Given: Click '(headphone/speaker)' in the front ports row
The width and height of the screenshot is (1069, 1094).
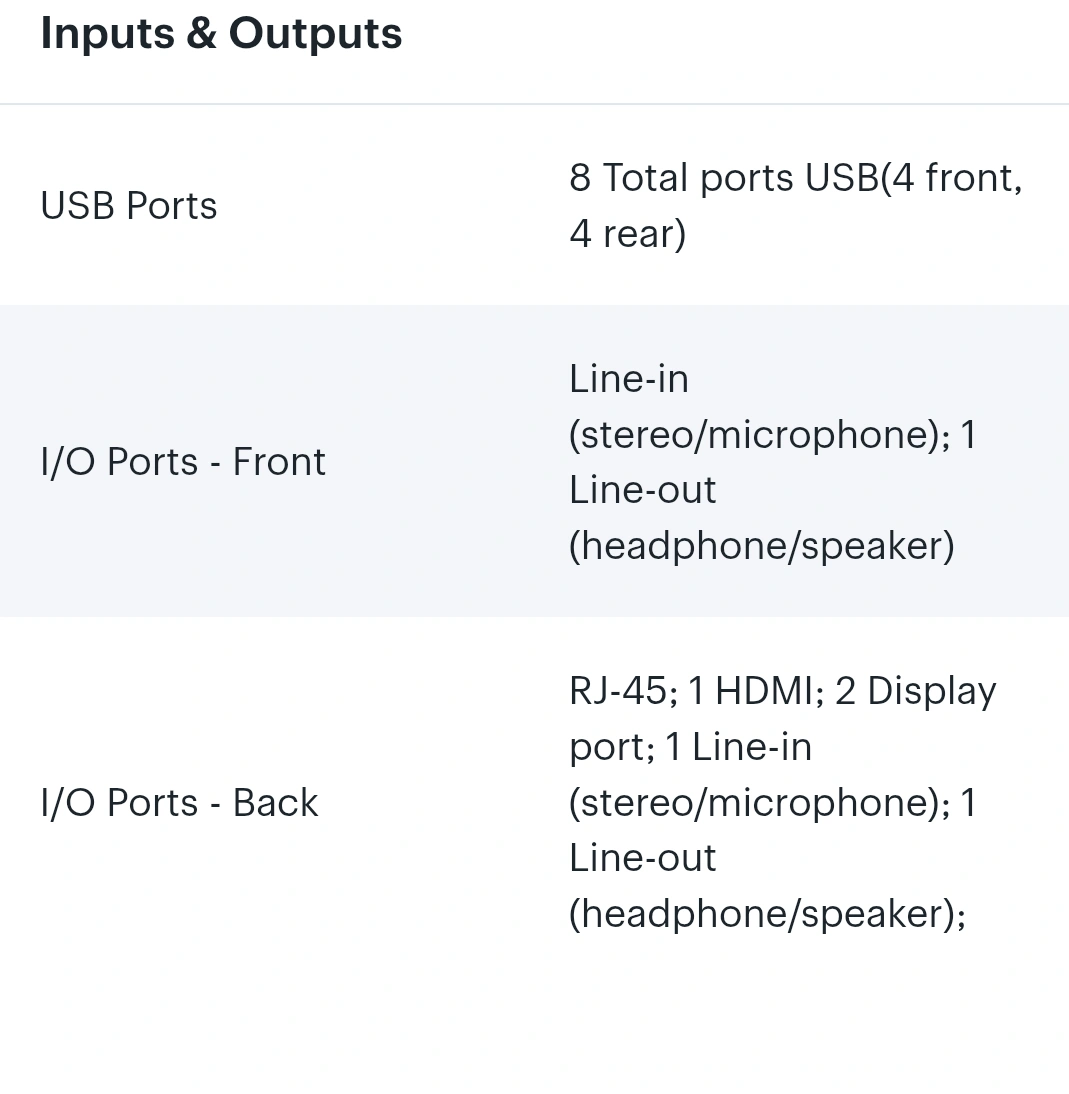Looking at the screenshot, I should (x=761, y=546).
